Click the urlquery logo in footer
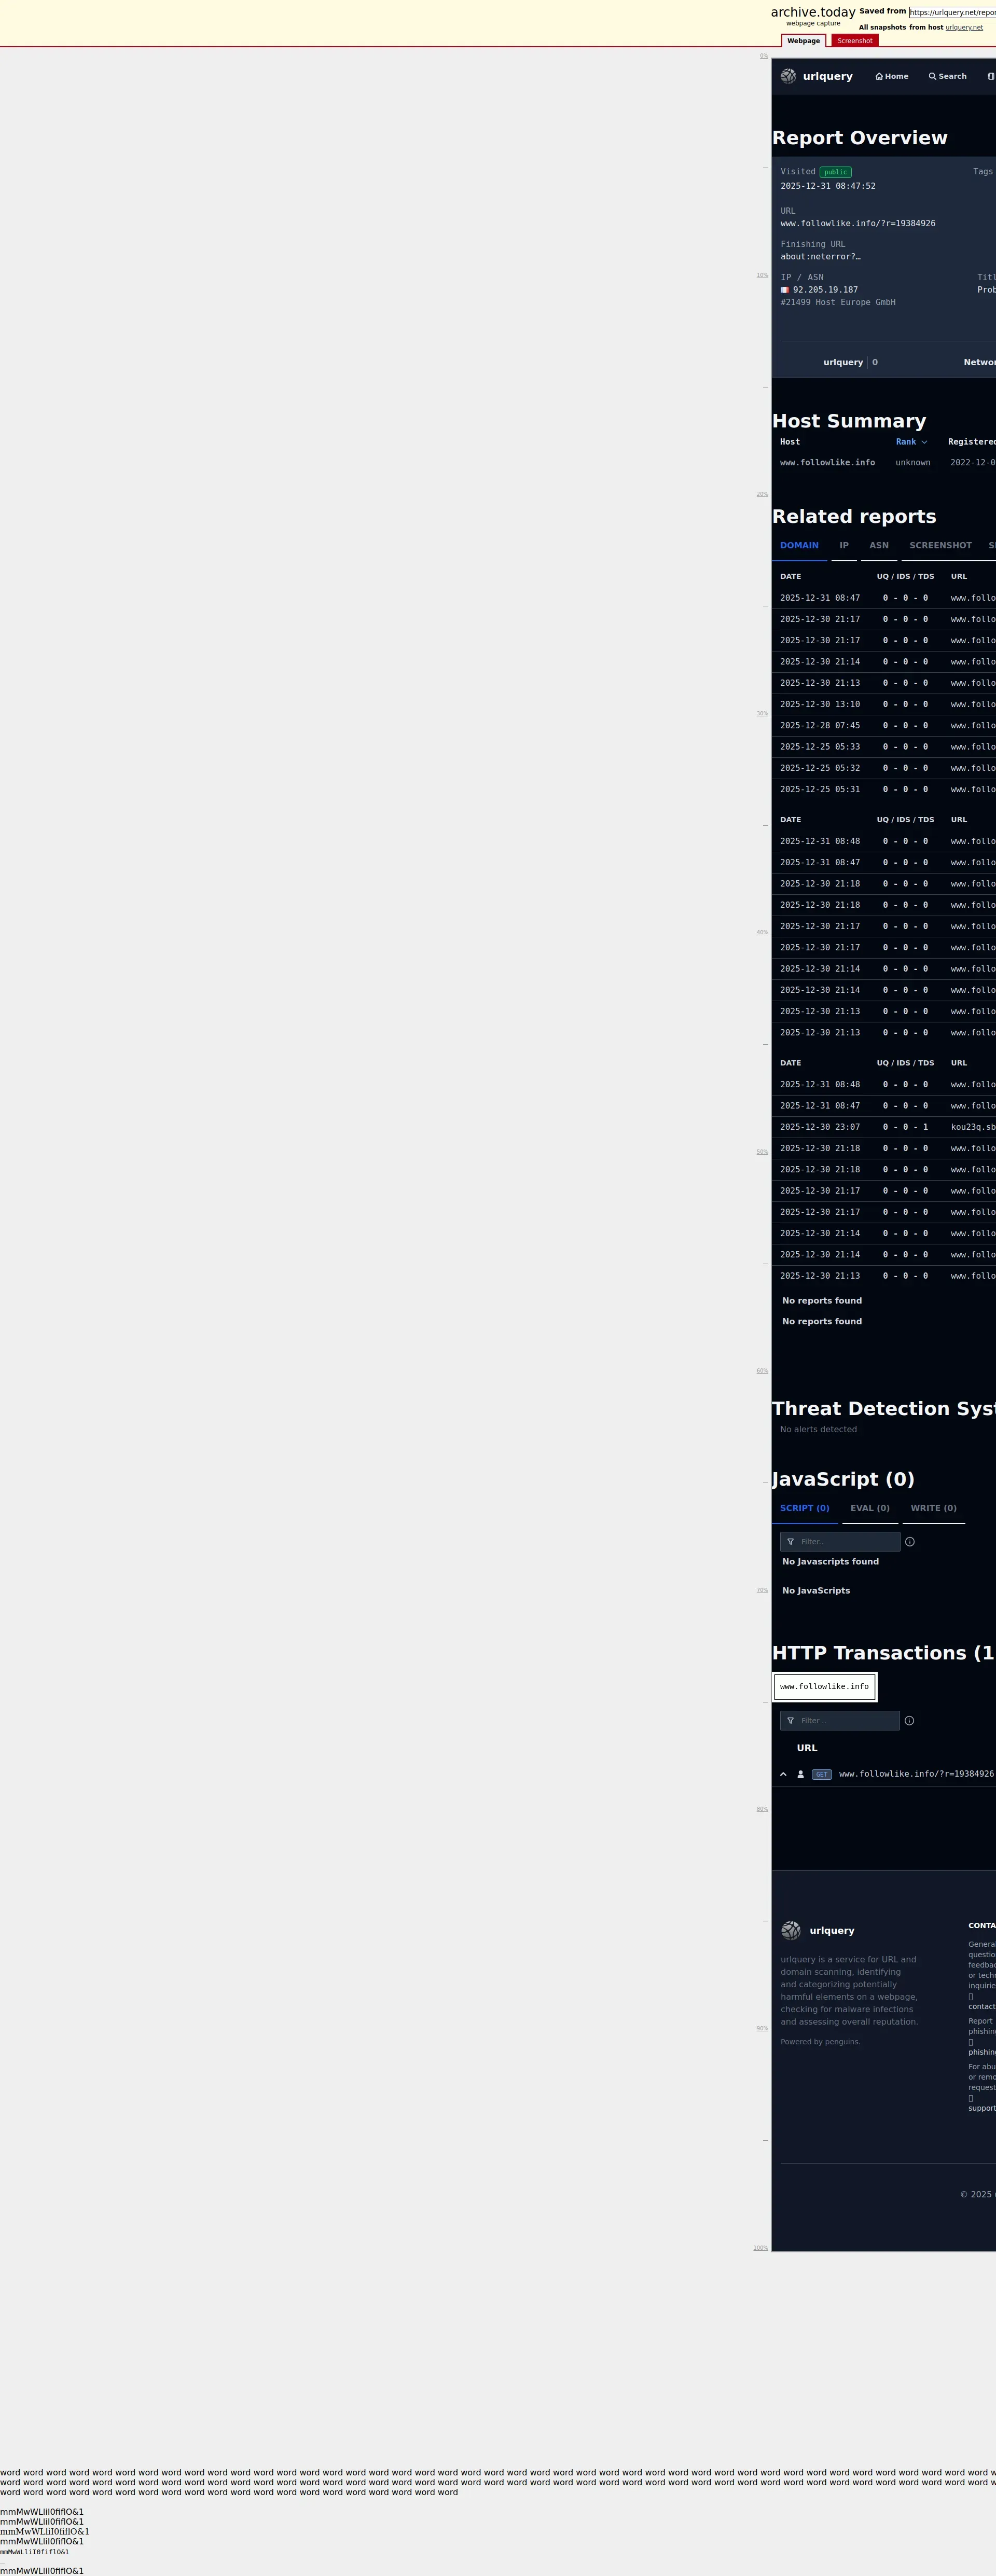 [791, 1930]
